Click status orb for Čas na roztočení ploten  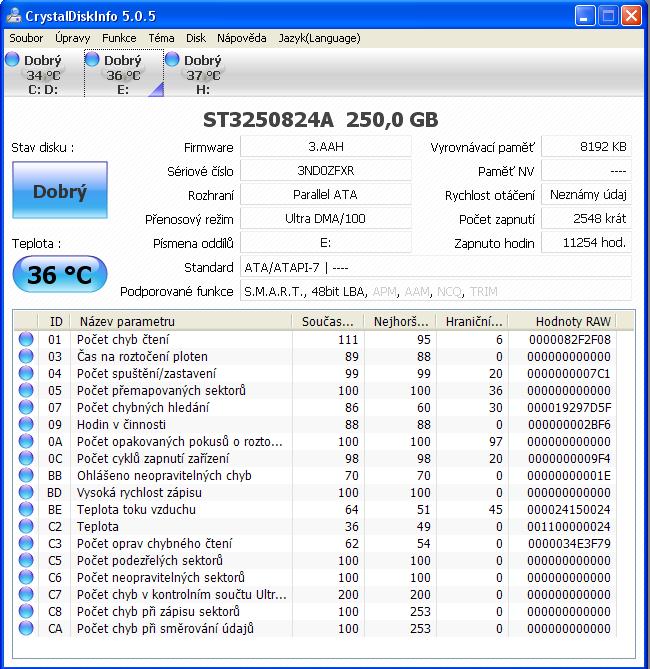[x=26, y=356]
